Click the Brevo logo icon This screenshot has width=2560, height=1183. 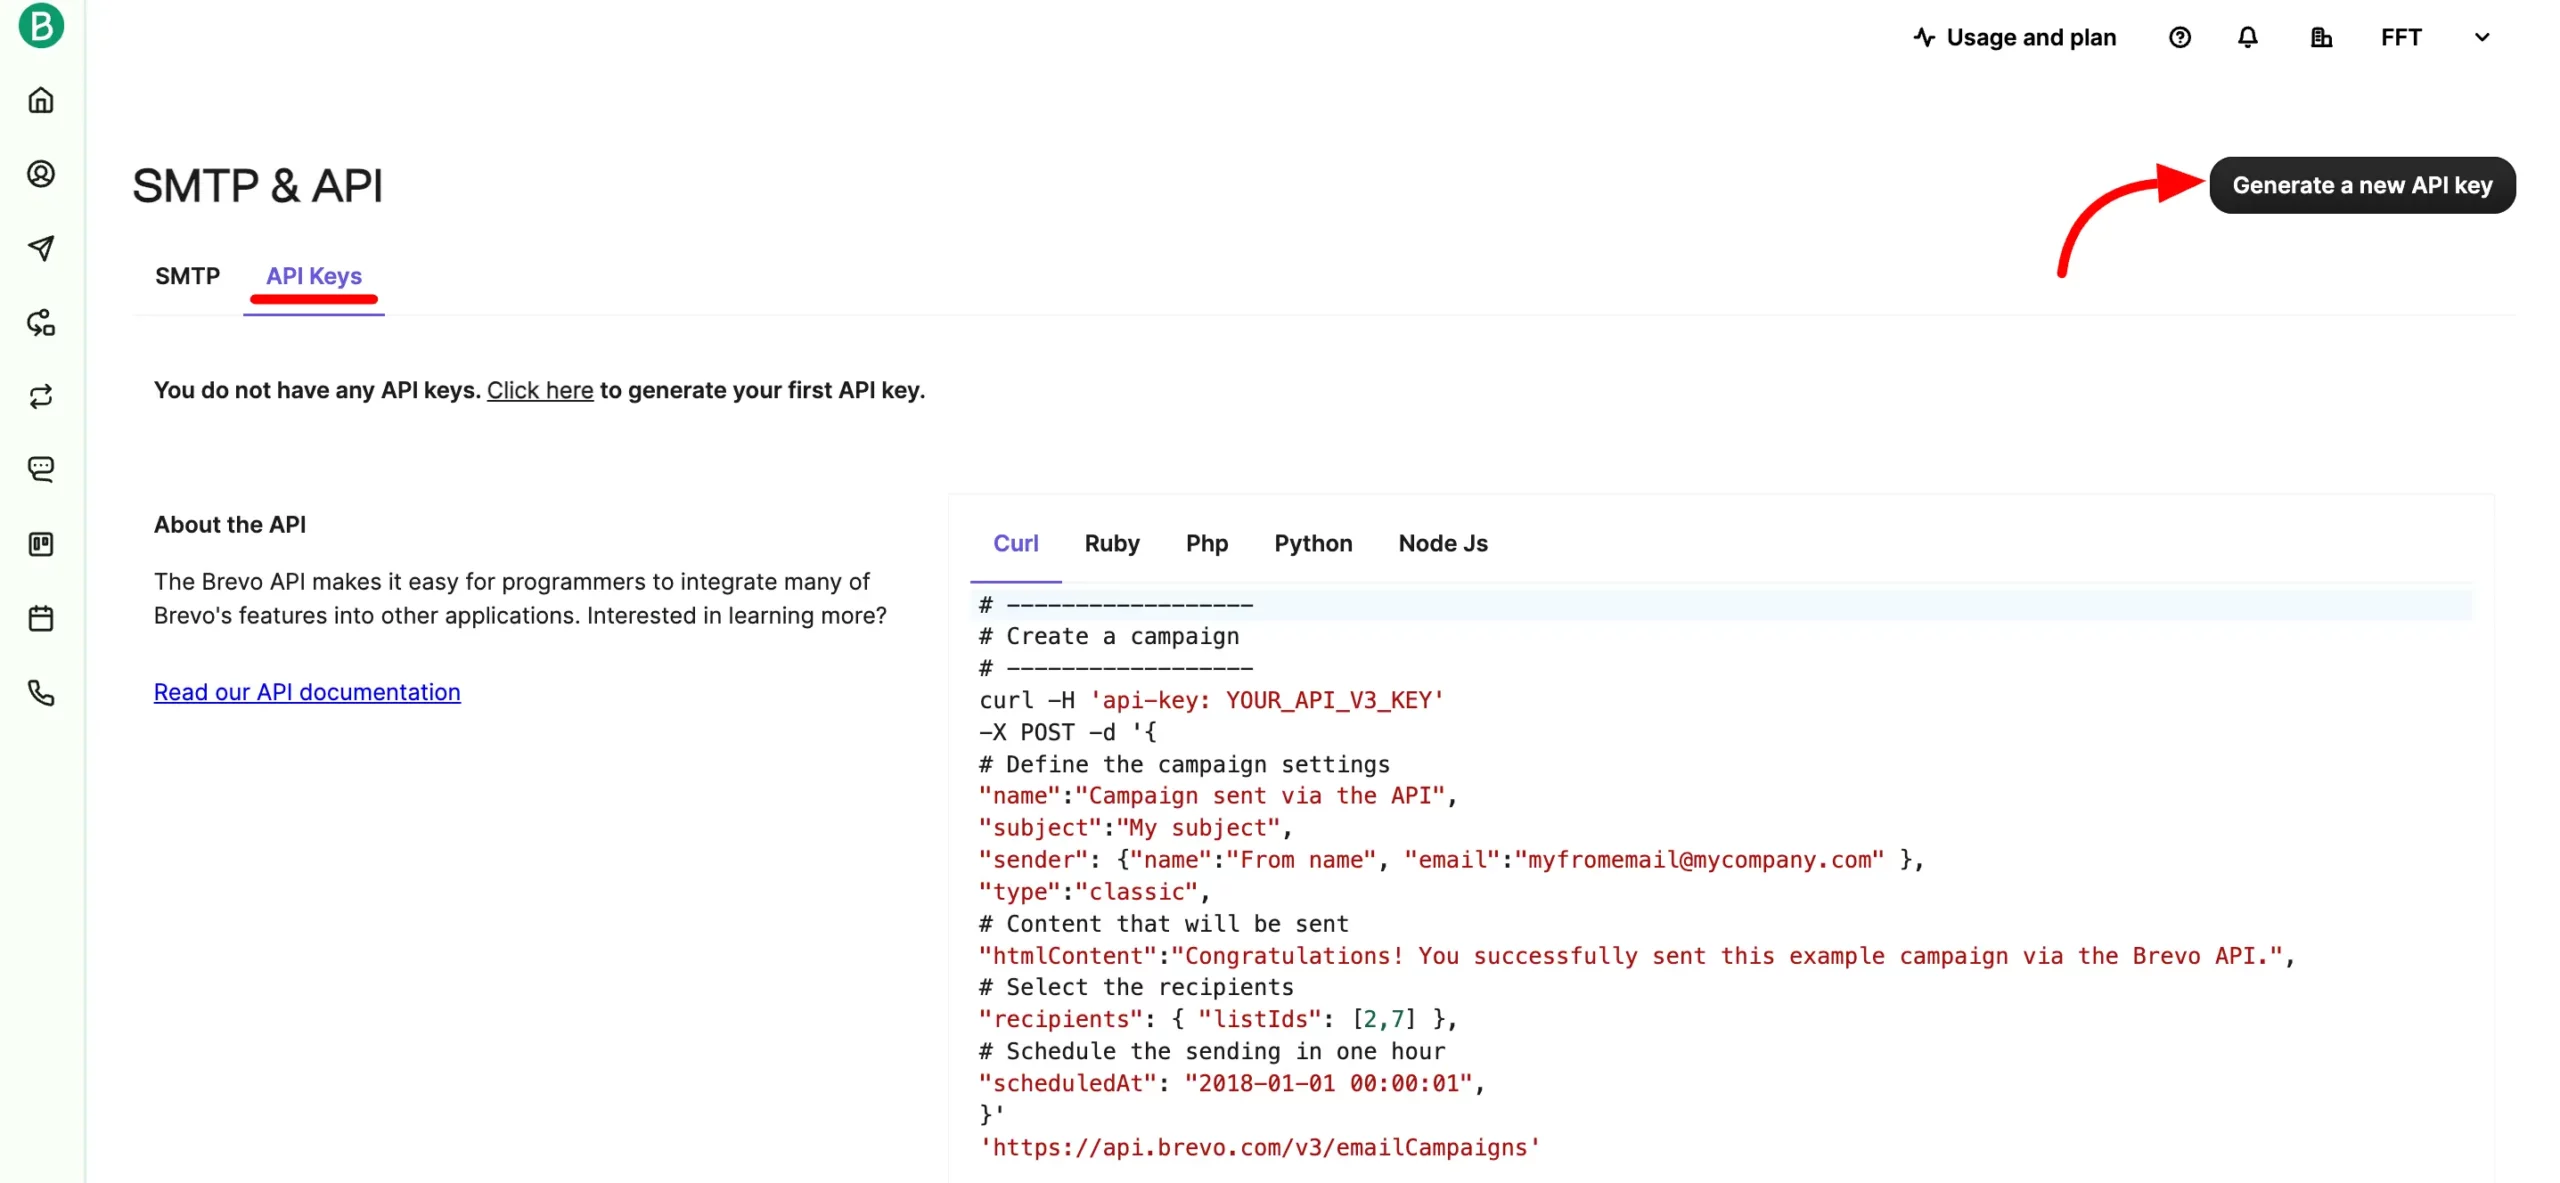[41, 25]
